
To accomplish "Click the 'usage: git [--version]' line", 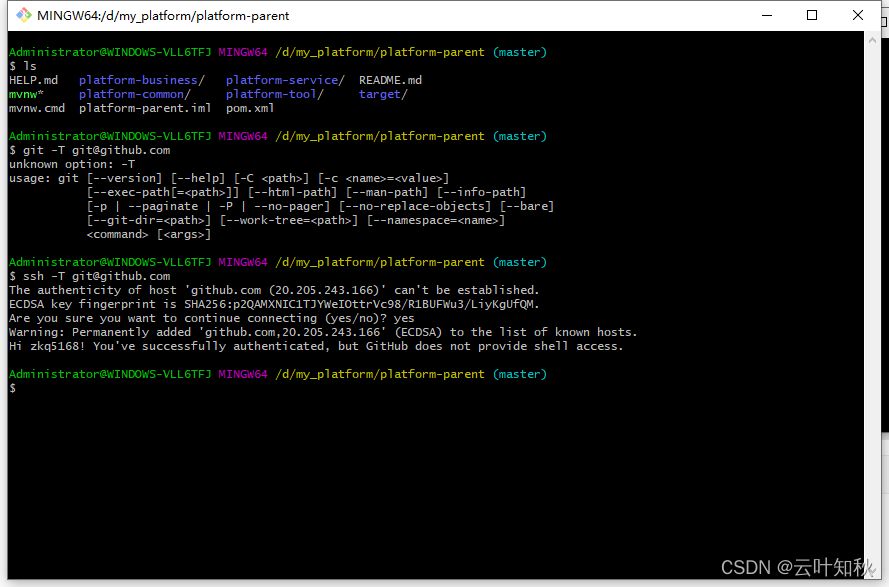I will (x=229, y=178).
